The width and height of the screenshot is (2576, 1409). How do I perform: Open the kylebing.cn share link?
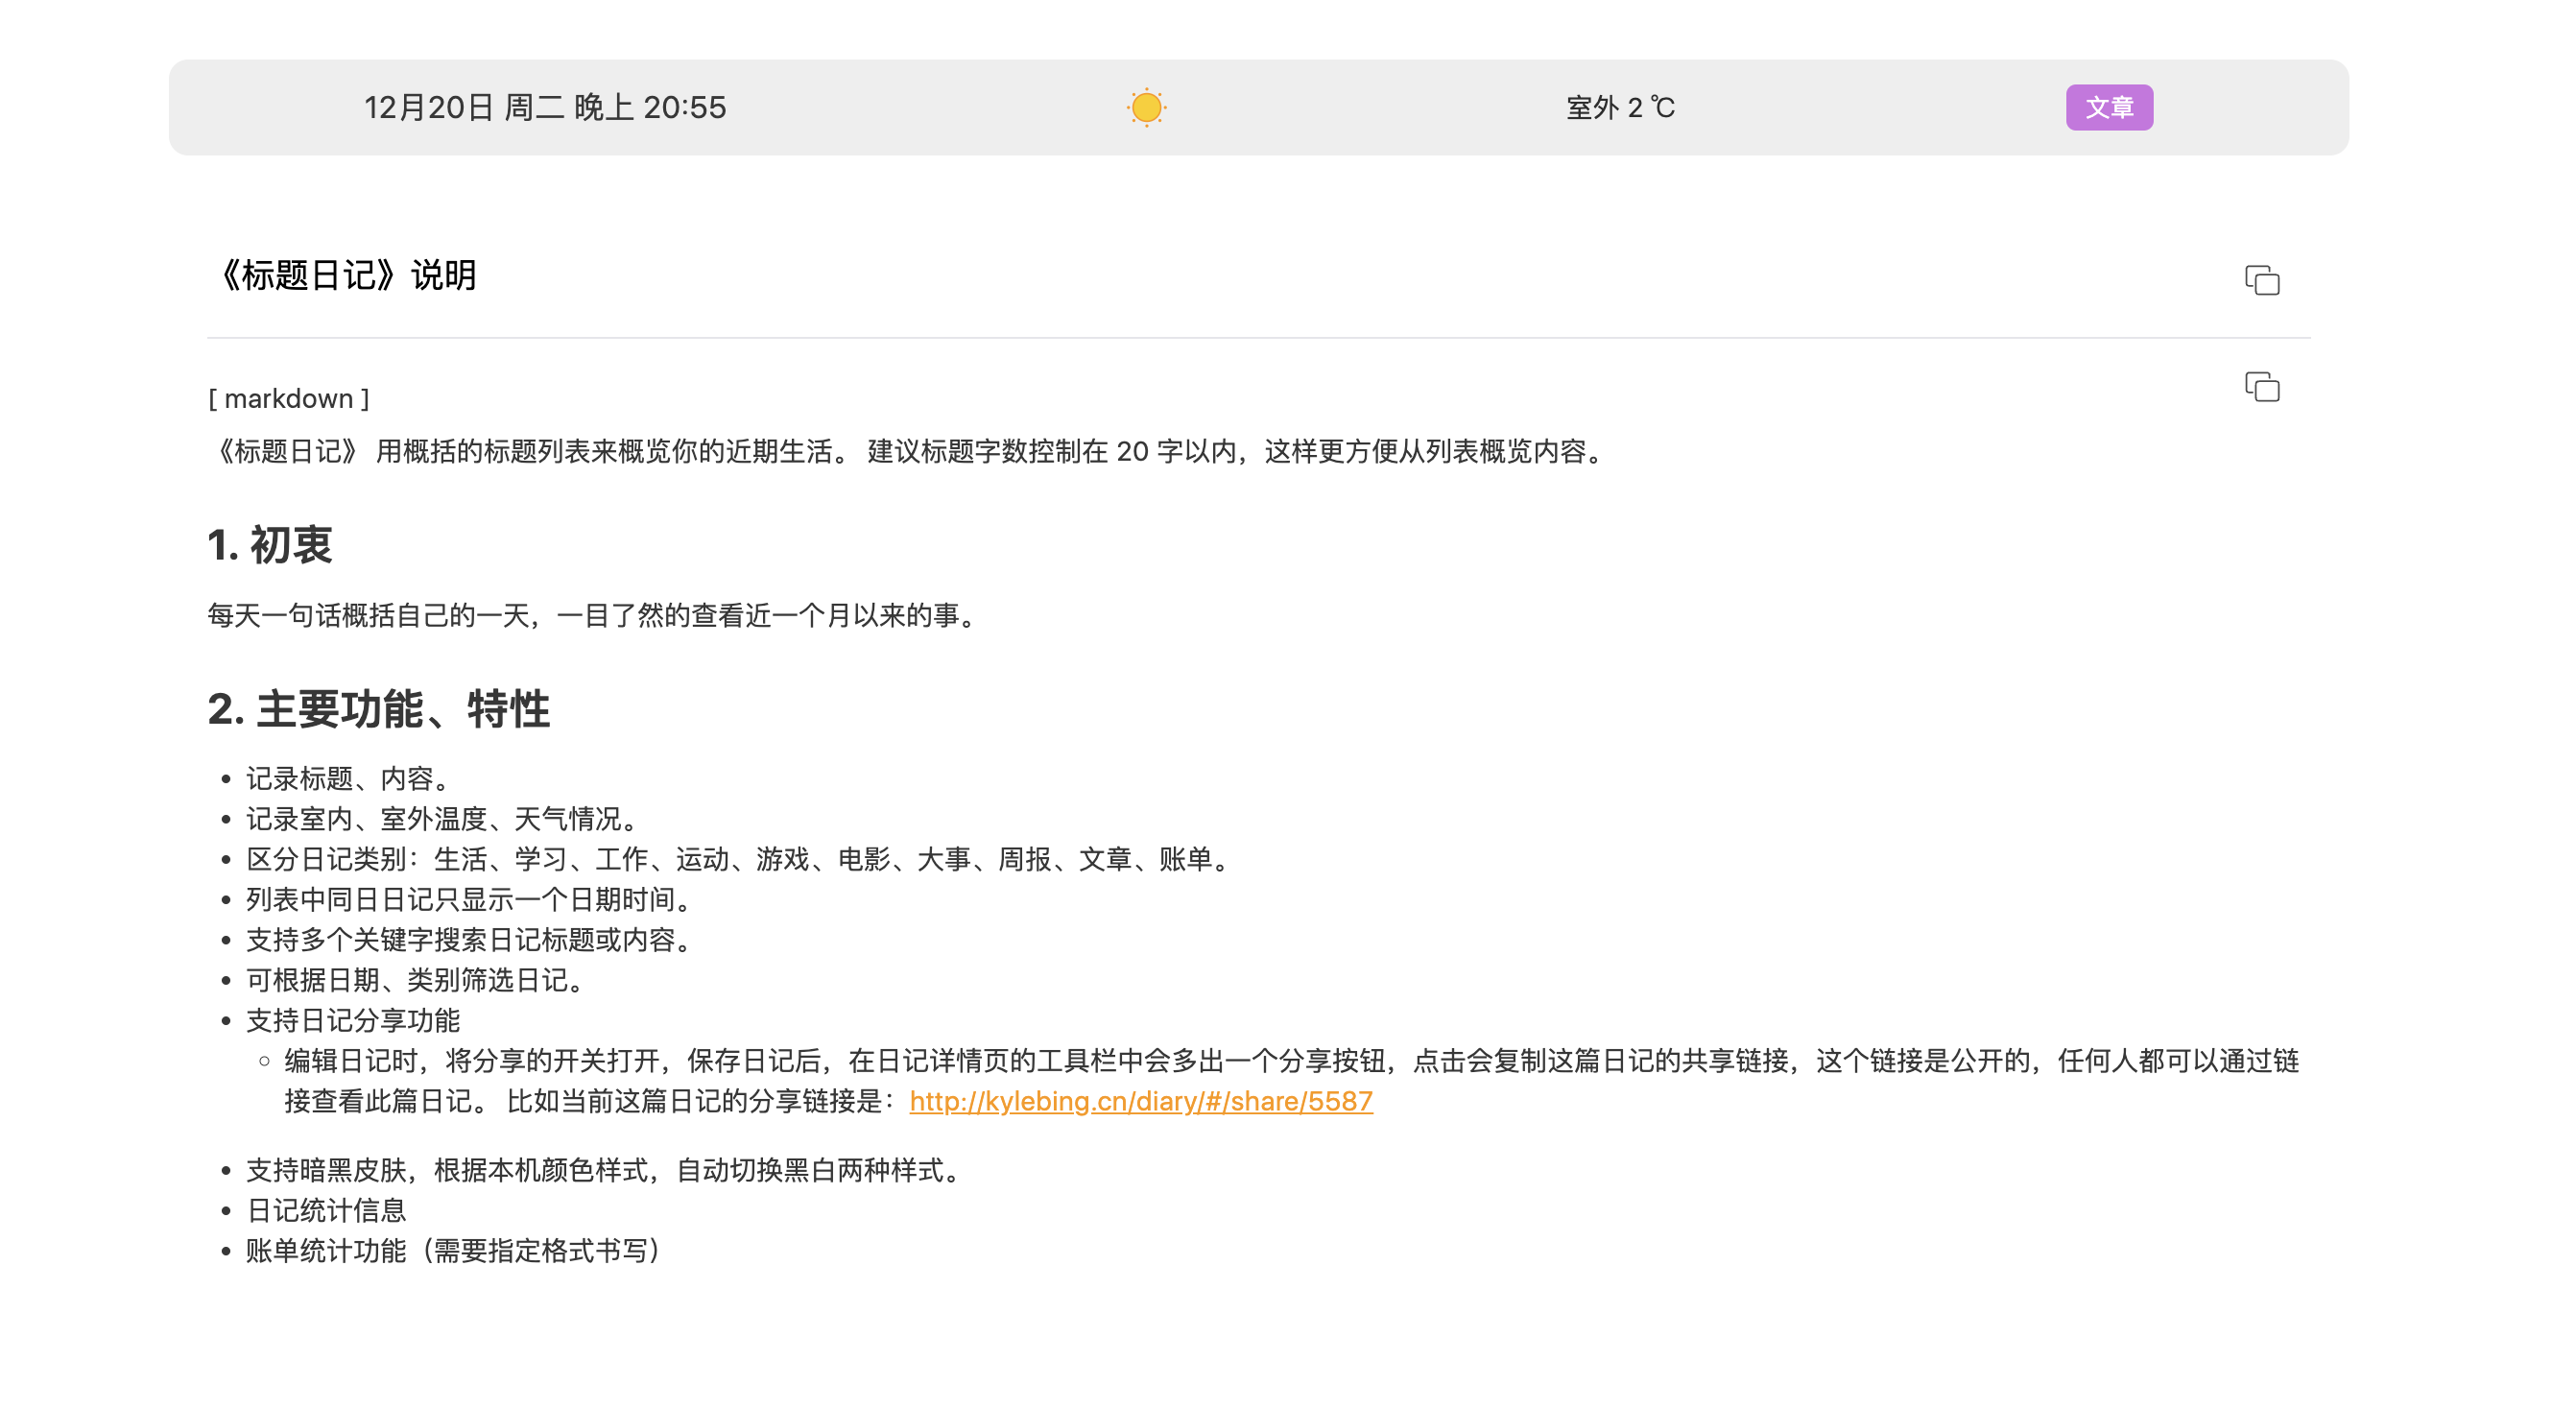1140,1101
